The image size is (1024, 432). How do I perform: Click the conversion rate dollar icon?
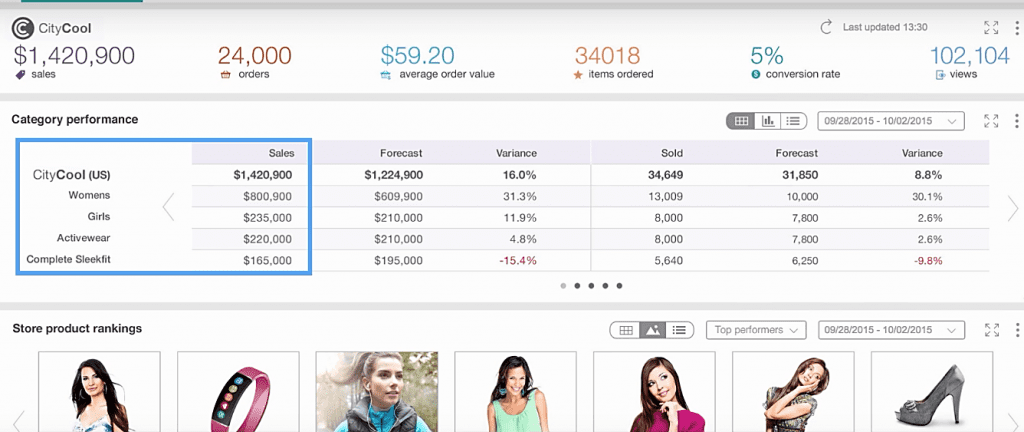(756, 74)
